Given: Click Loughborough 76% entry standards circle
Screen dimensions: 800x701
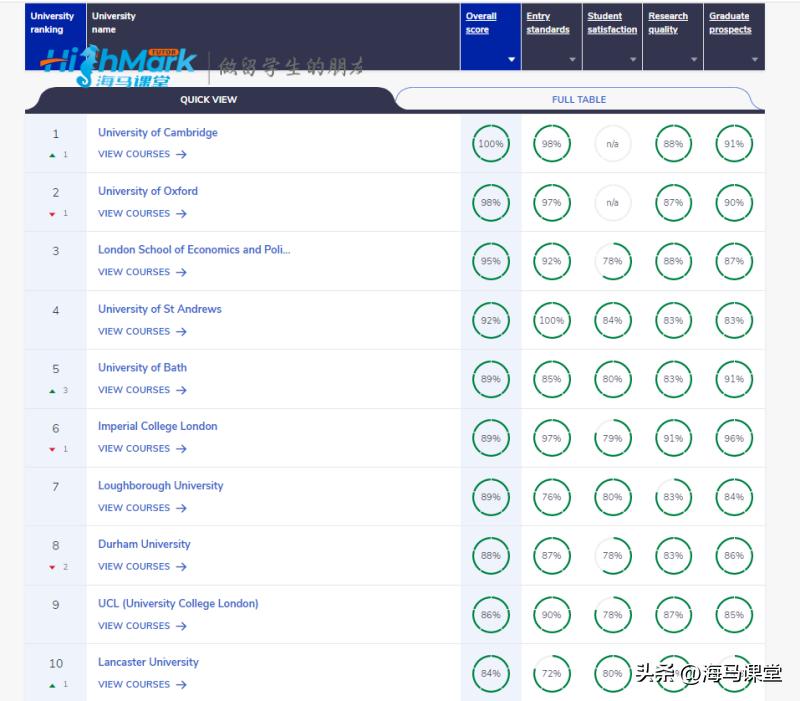Looking at the screenshot, I should coord(552,497).
